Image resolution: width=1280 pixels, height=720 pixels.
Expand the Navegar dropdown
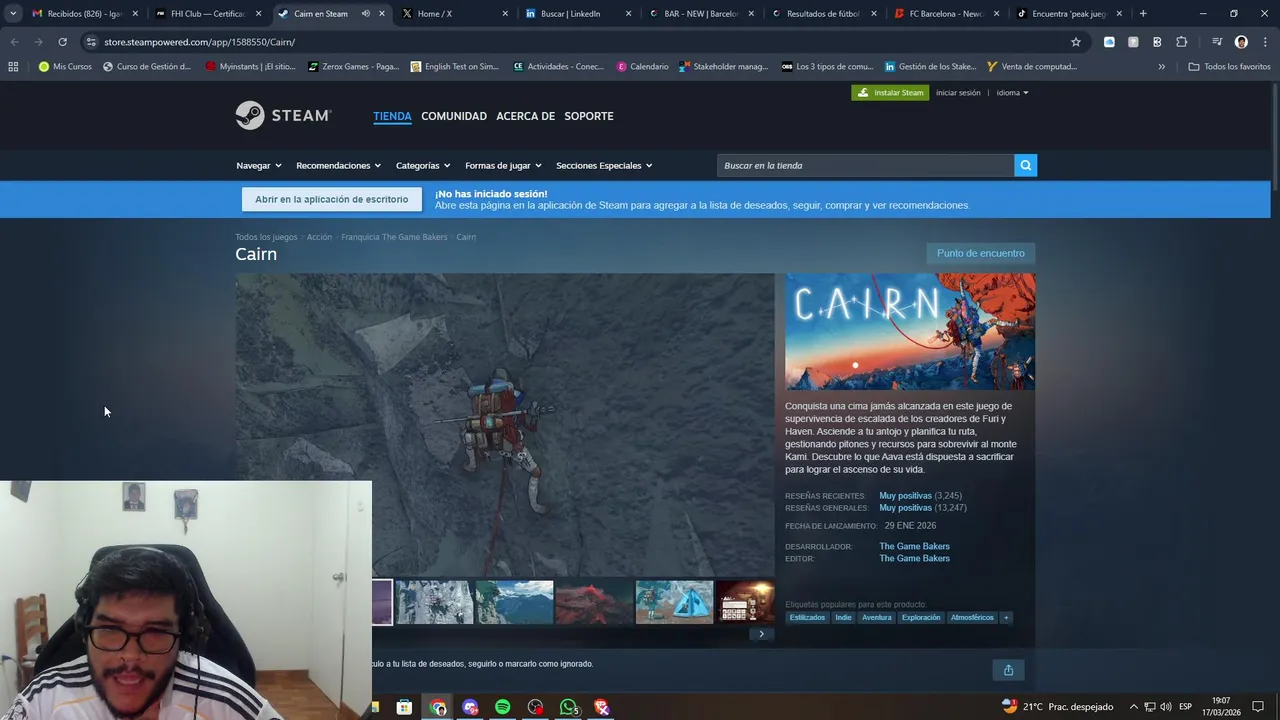pos(259,165)
